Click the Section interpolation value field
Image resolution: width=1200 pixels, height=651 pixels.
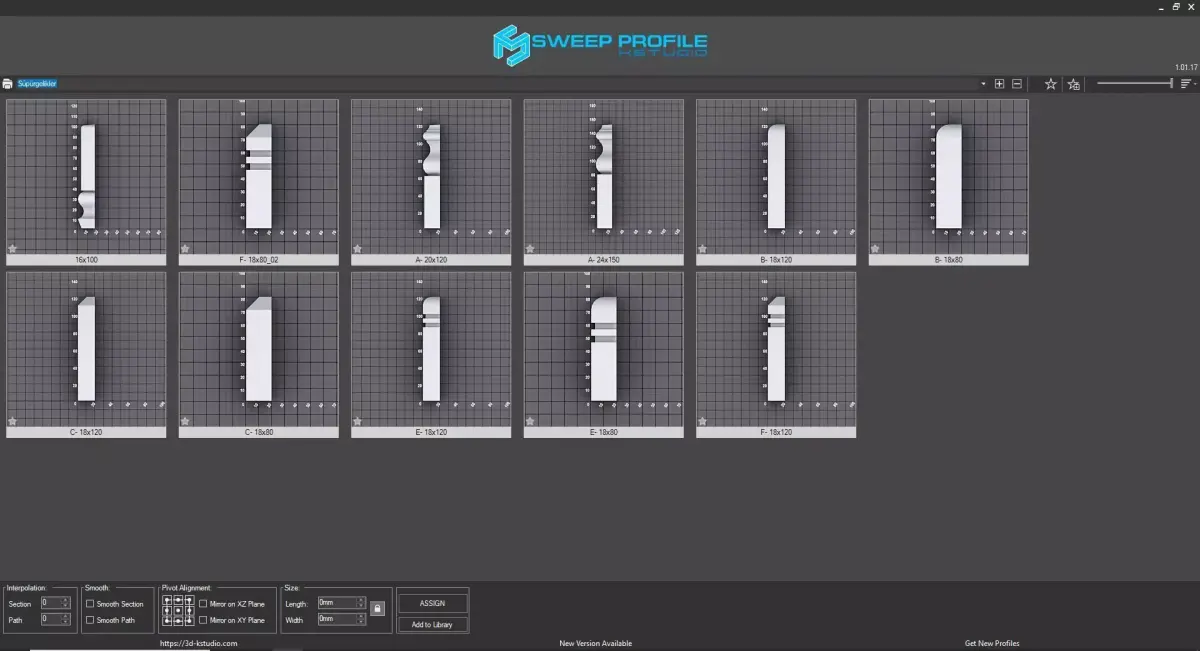click(x=51, y=603)
